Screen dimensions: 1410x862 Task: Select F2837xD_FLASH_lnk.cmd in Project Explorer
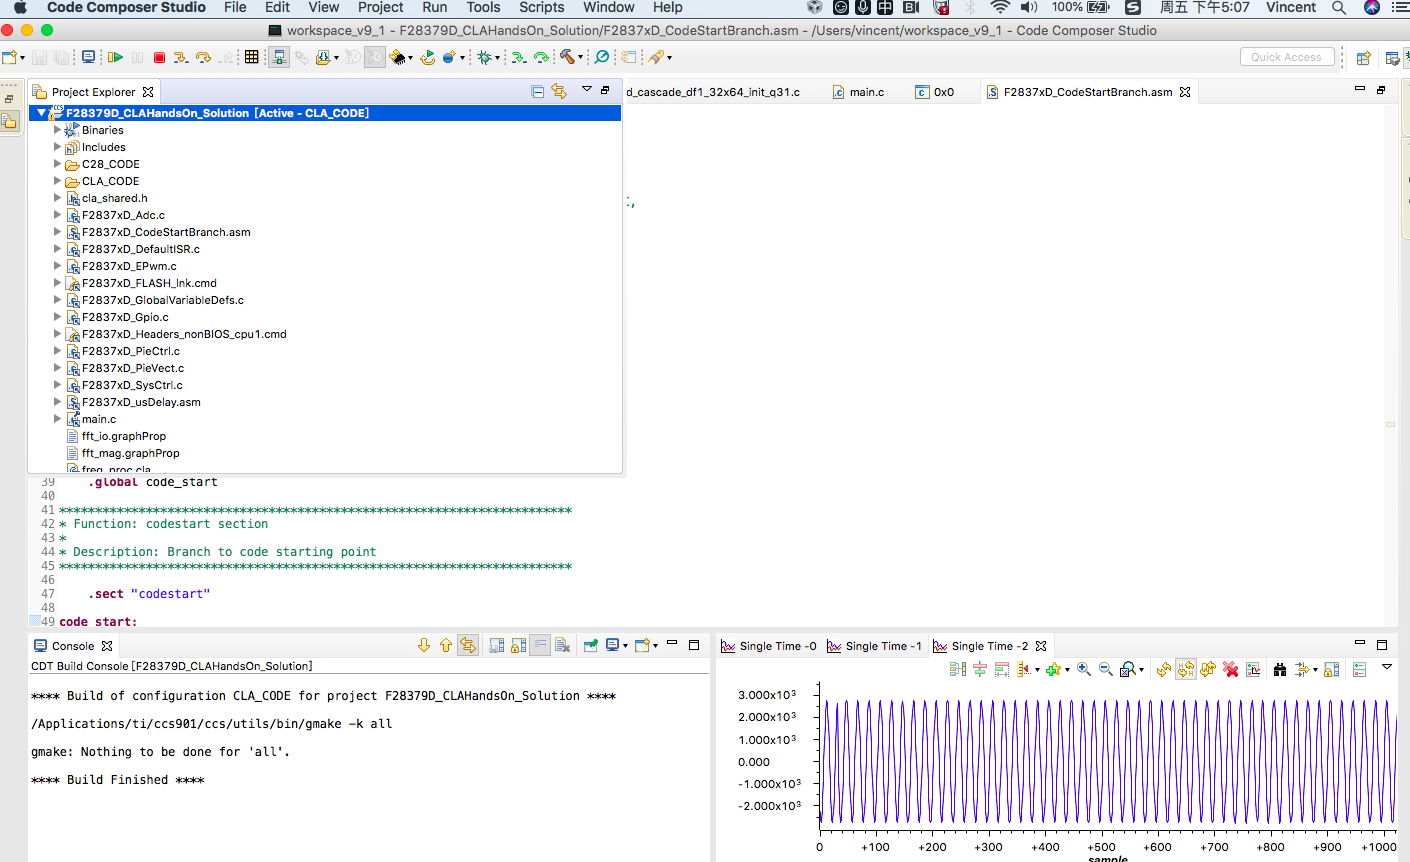(x=149, y=283)
